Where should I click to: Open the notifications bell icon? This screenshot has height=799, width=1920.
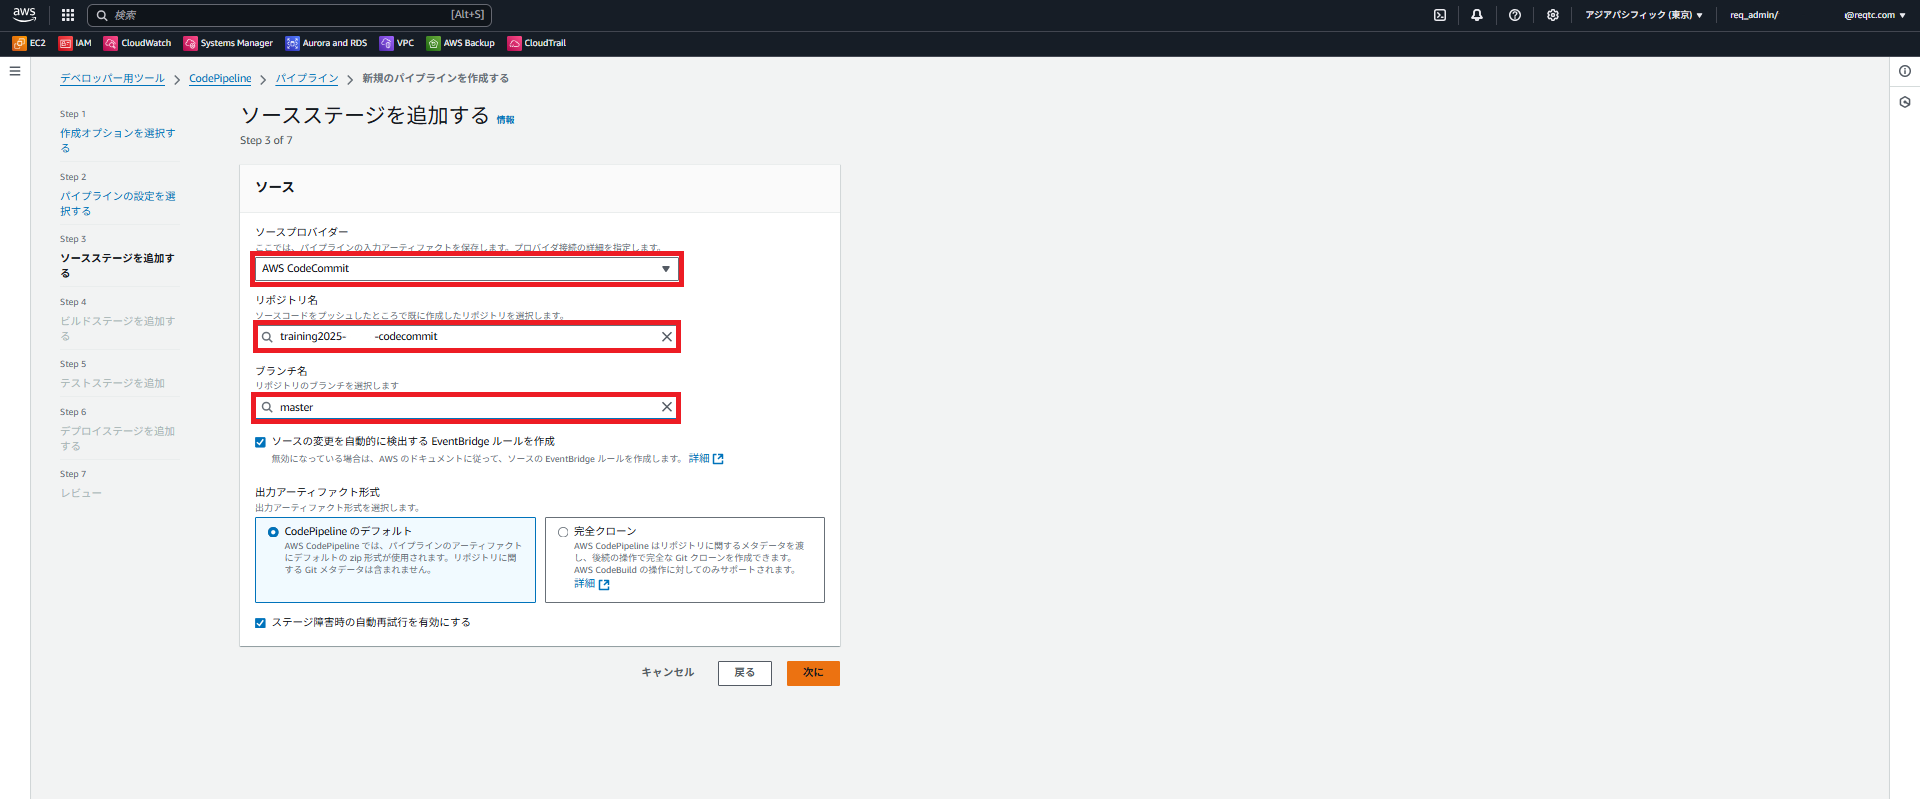[x=1477, y=15]
